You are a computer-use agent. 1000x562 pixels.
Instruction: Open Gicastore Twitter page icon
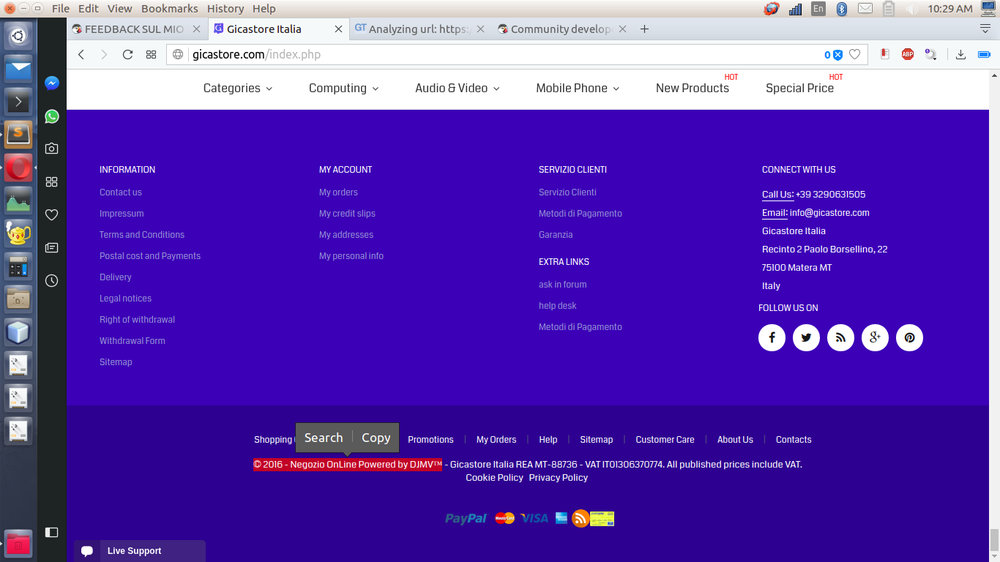tap(806, 337)
